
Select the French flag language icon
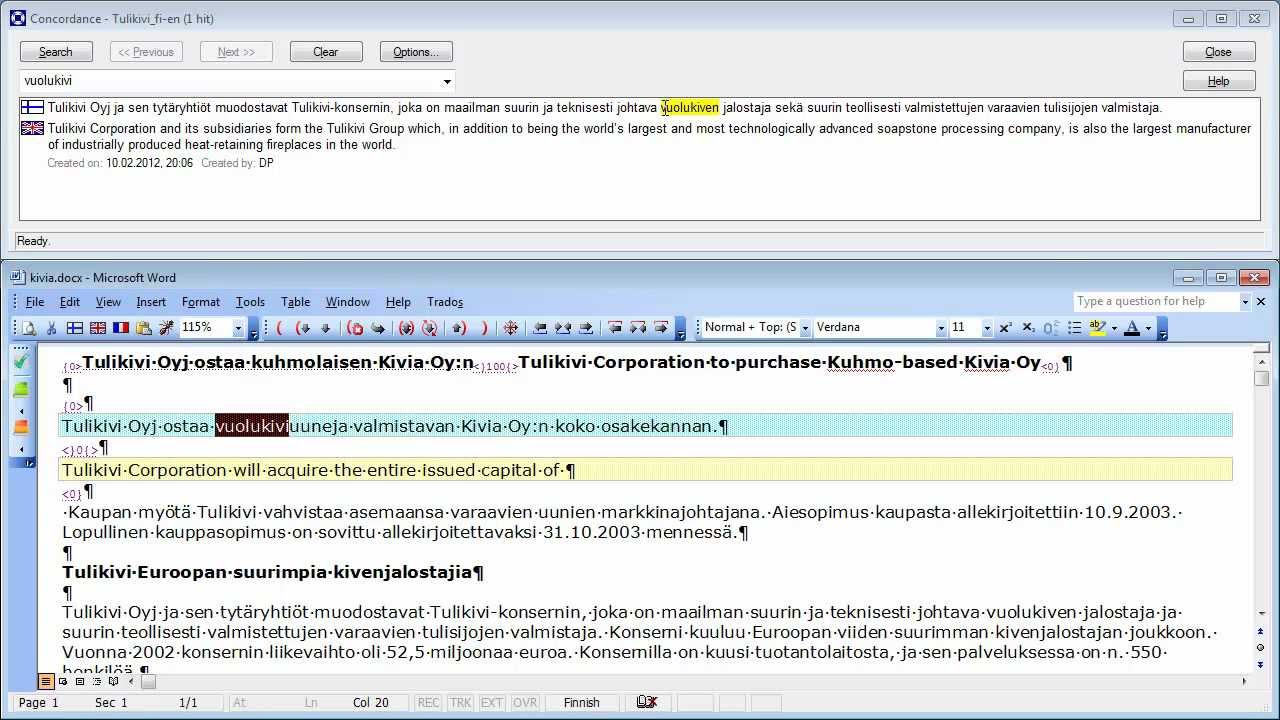(121, 327)
